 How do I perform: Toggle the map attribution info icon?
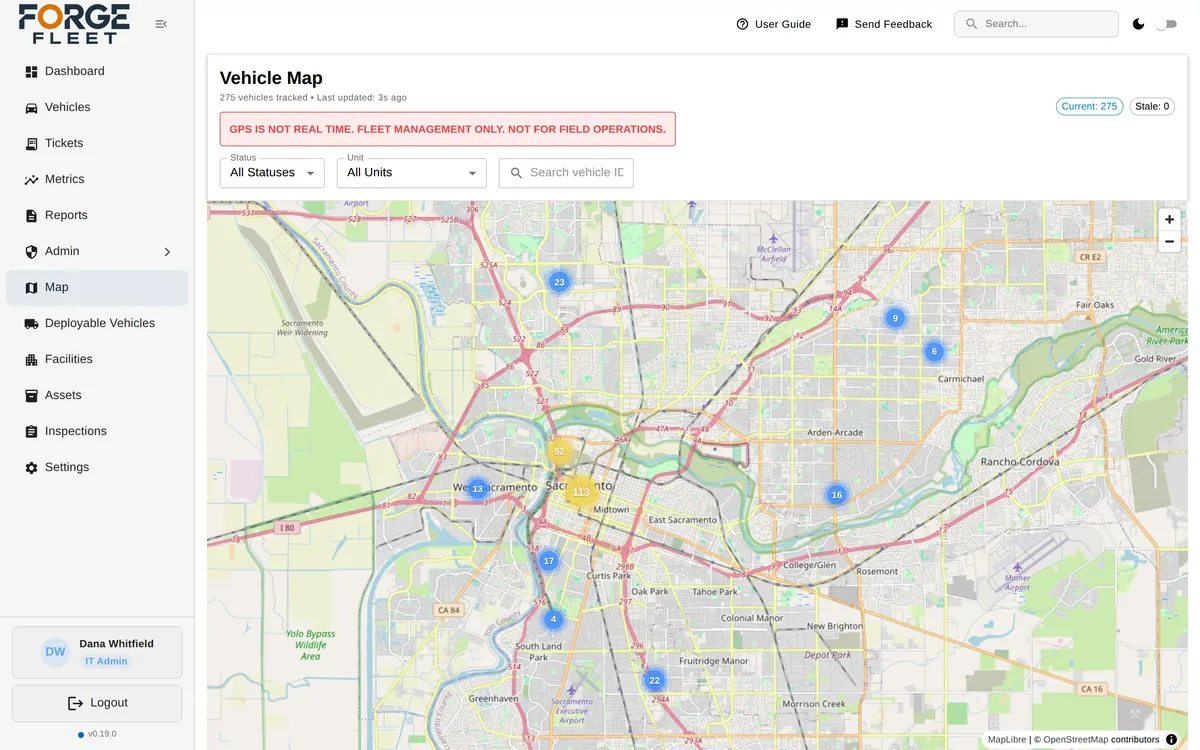[1171, 740]
